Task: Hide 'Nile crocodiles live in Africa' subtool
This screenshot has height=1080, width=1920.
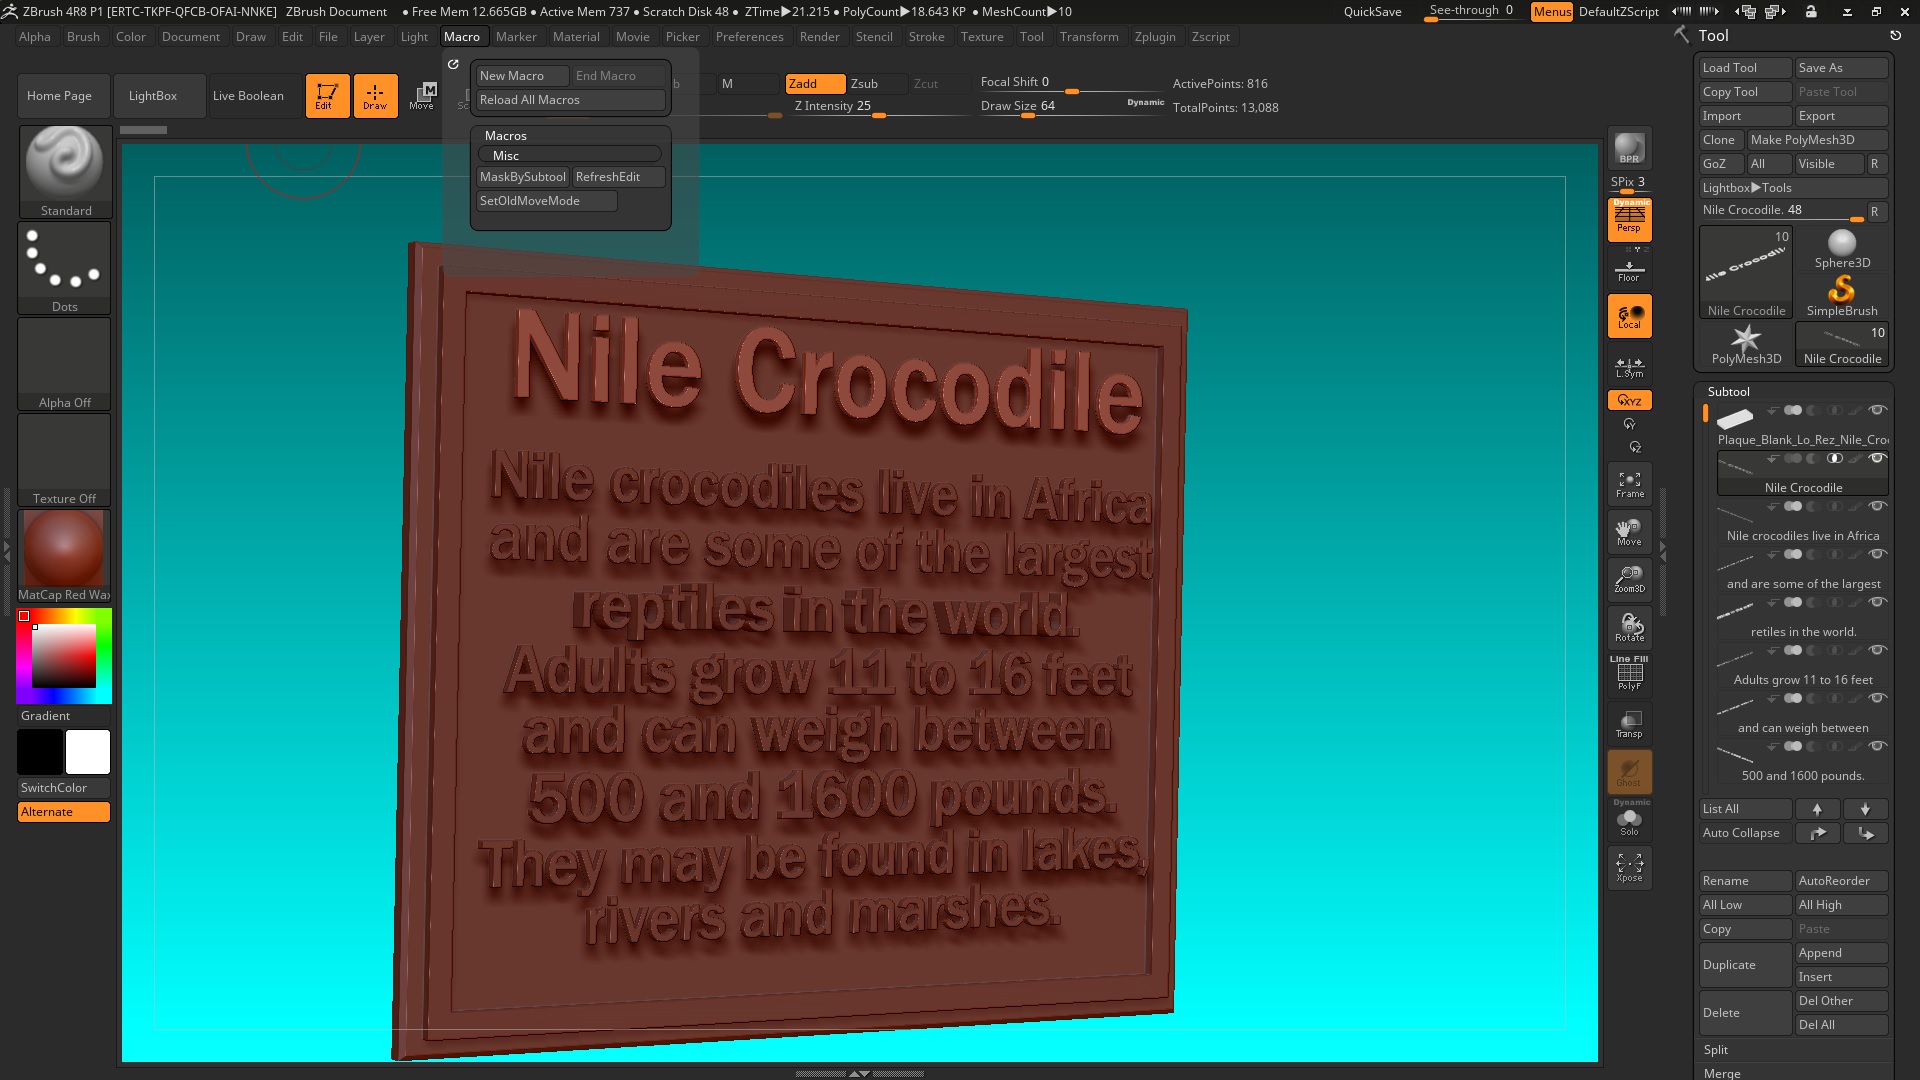Action: point(1878,506)
